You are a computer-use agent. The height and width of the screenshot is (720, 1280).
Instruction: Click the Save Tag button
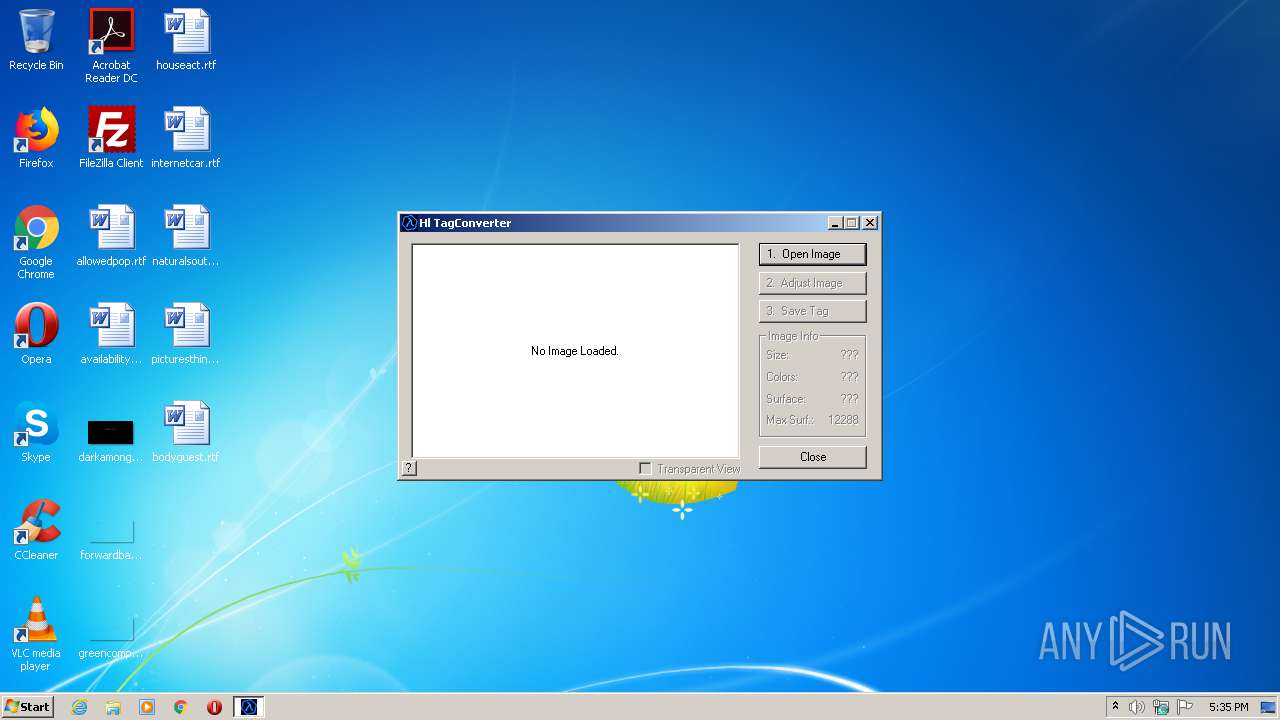tap(812, 311)
